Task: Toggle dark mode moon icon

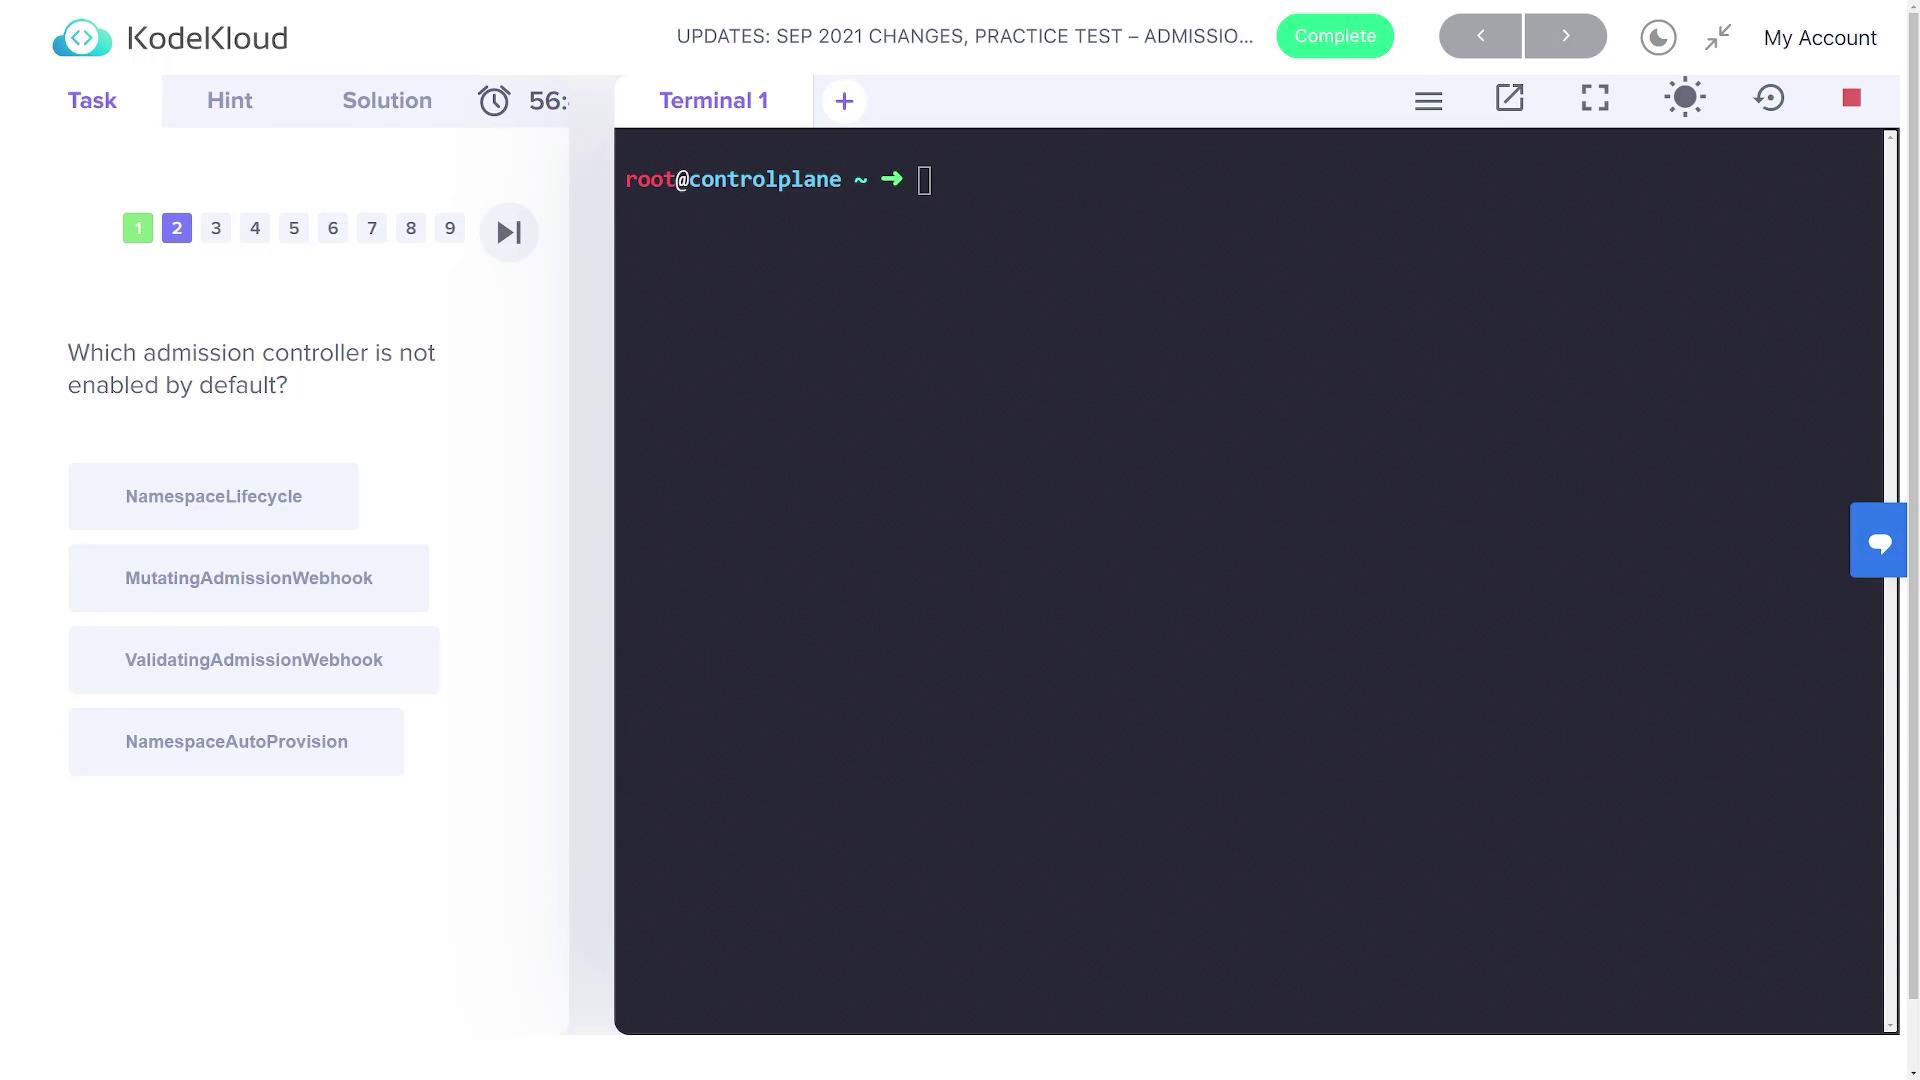Action: coord(1658,38)
